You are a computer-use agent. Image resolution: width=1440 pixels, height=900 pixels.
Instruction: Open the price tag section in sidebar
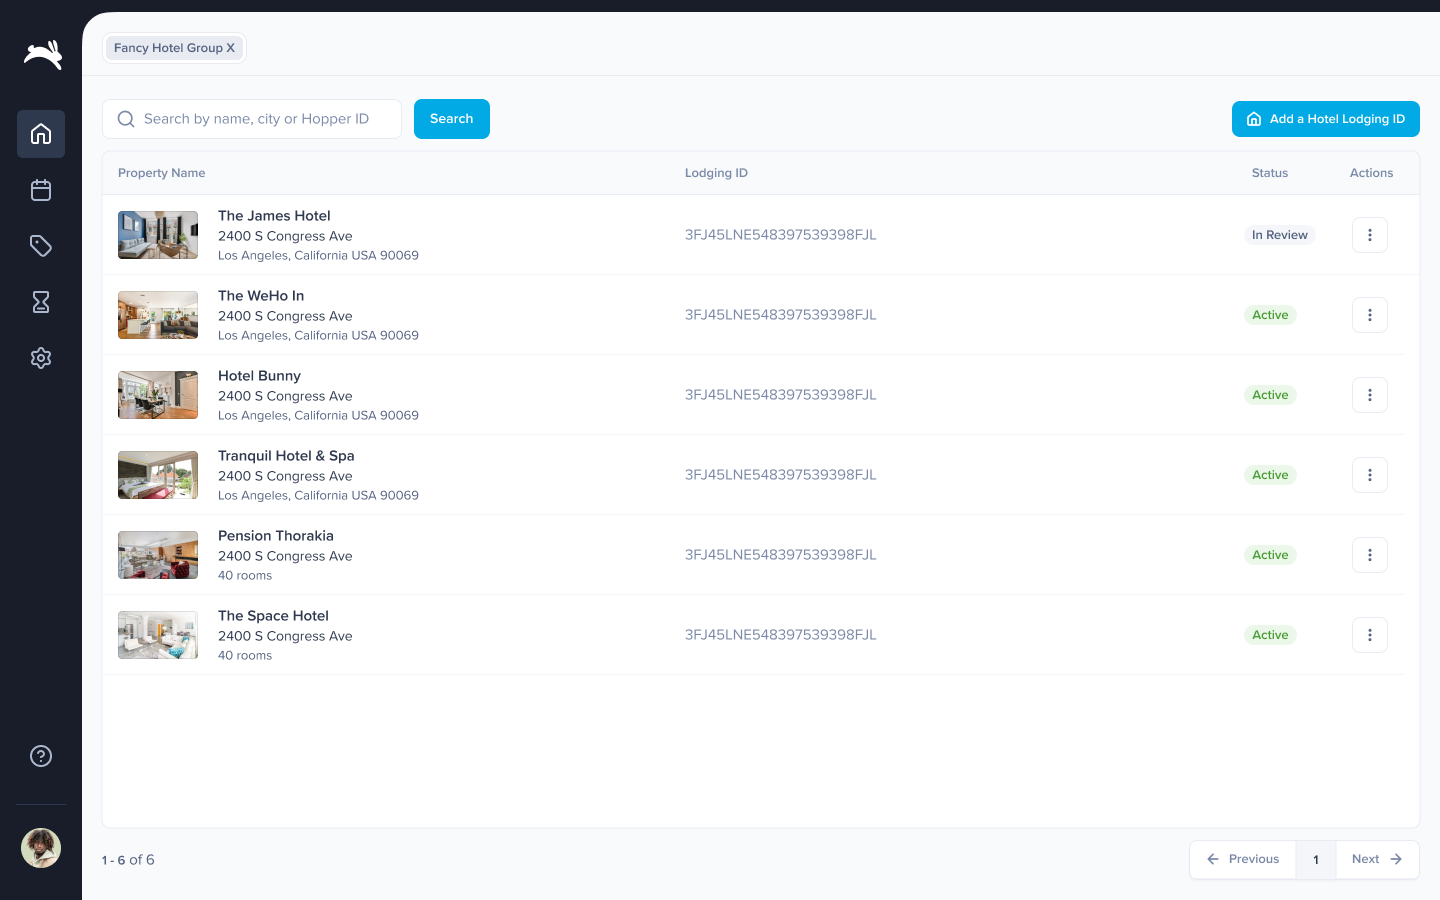click(41, 246)
